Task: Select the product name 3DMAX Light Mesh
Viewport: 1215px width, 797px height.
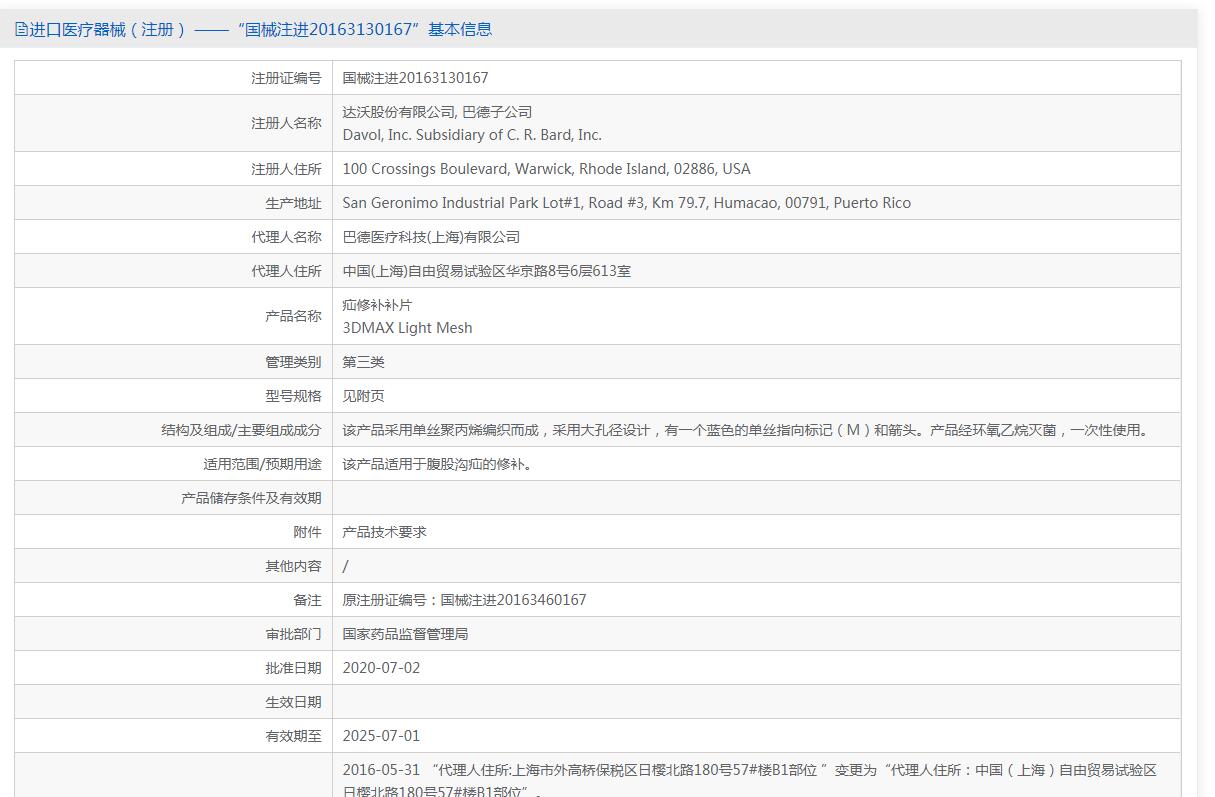Action: point(407,328)
